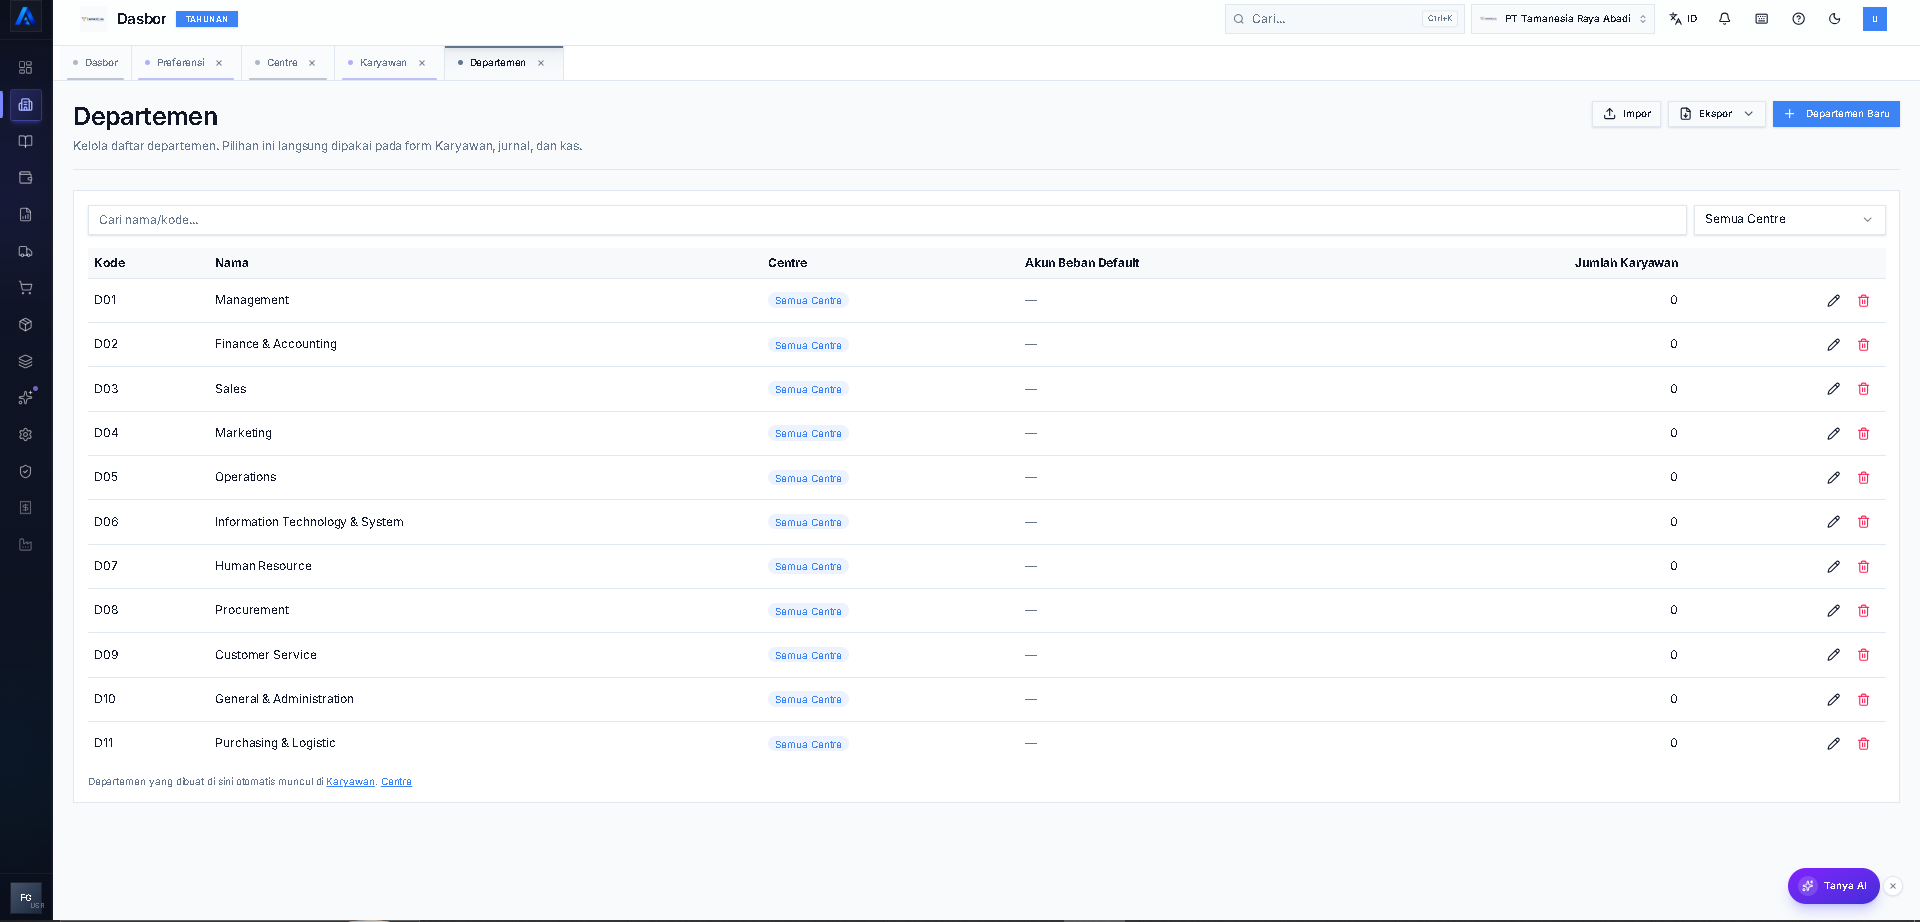Delete the Sales department via trash icon
This screenshot has height=922, width=1920.
pyautogui.click(x=1863, y=389)
